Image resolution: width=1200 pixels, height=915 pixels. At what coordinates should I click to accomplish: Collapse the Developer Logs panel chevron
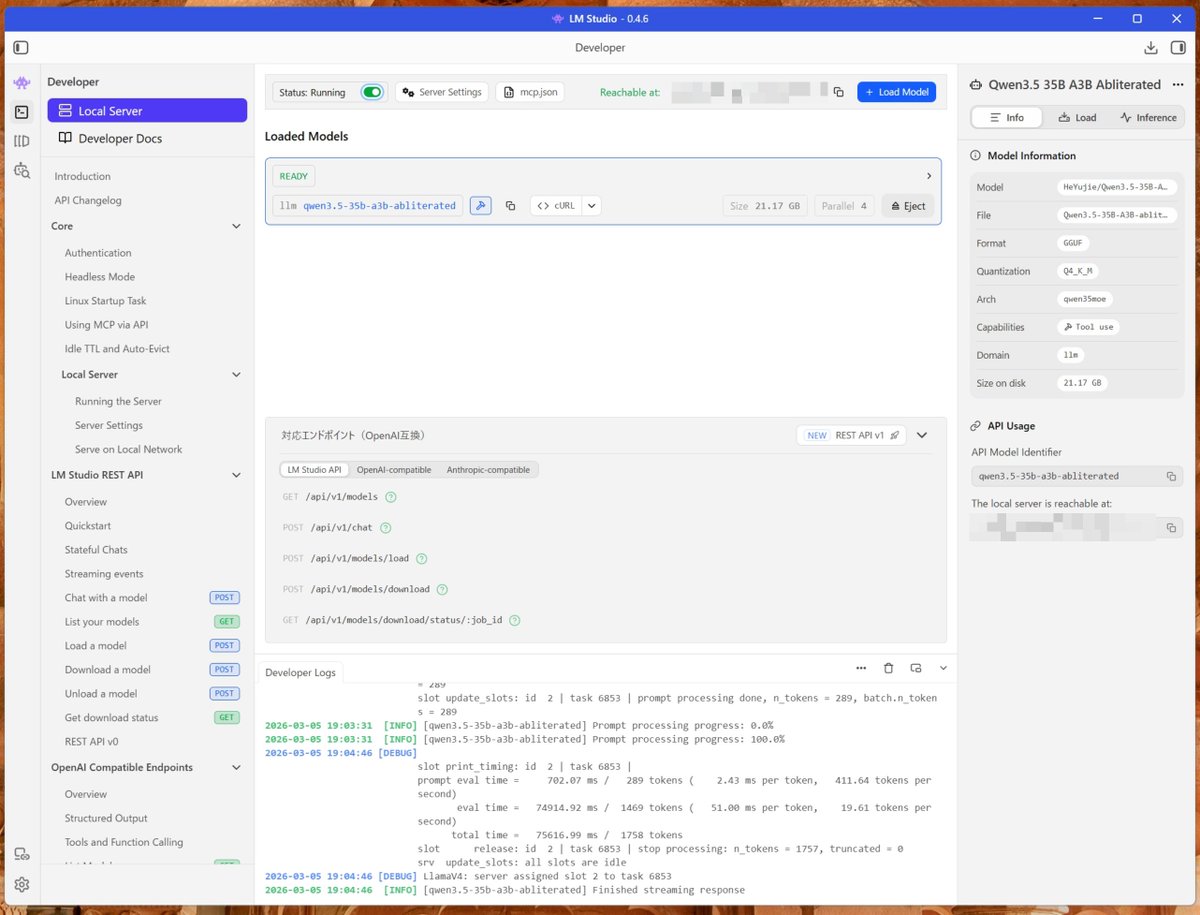[942, 668]
